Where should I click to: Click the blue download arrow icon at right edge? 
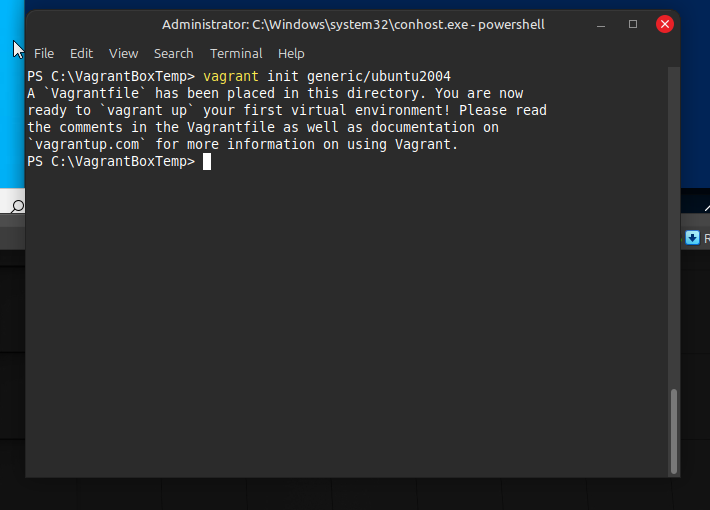pos(692,237)
